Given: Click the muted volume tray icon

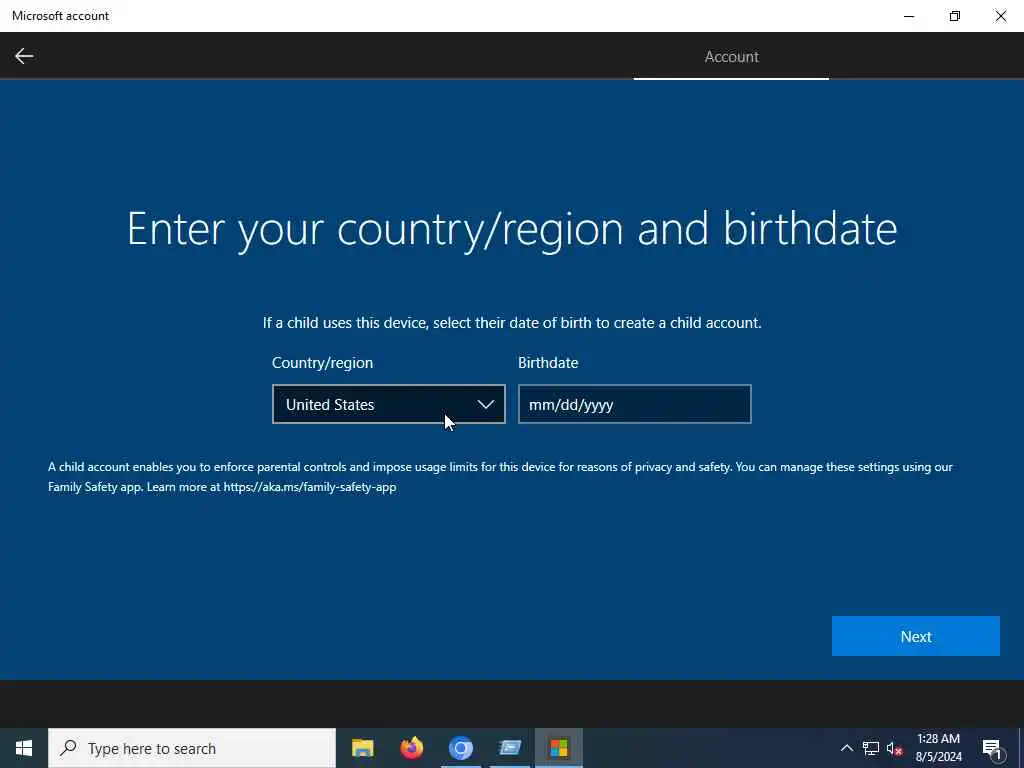Looking at the screenshot, I should (894, 748).
